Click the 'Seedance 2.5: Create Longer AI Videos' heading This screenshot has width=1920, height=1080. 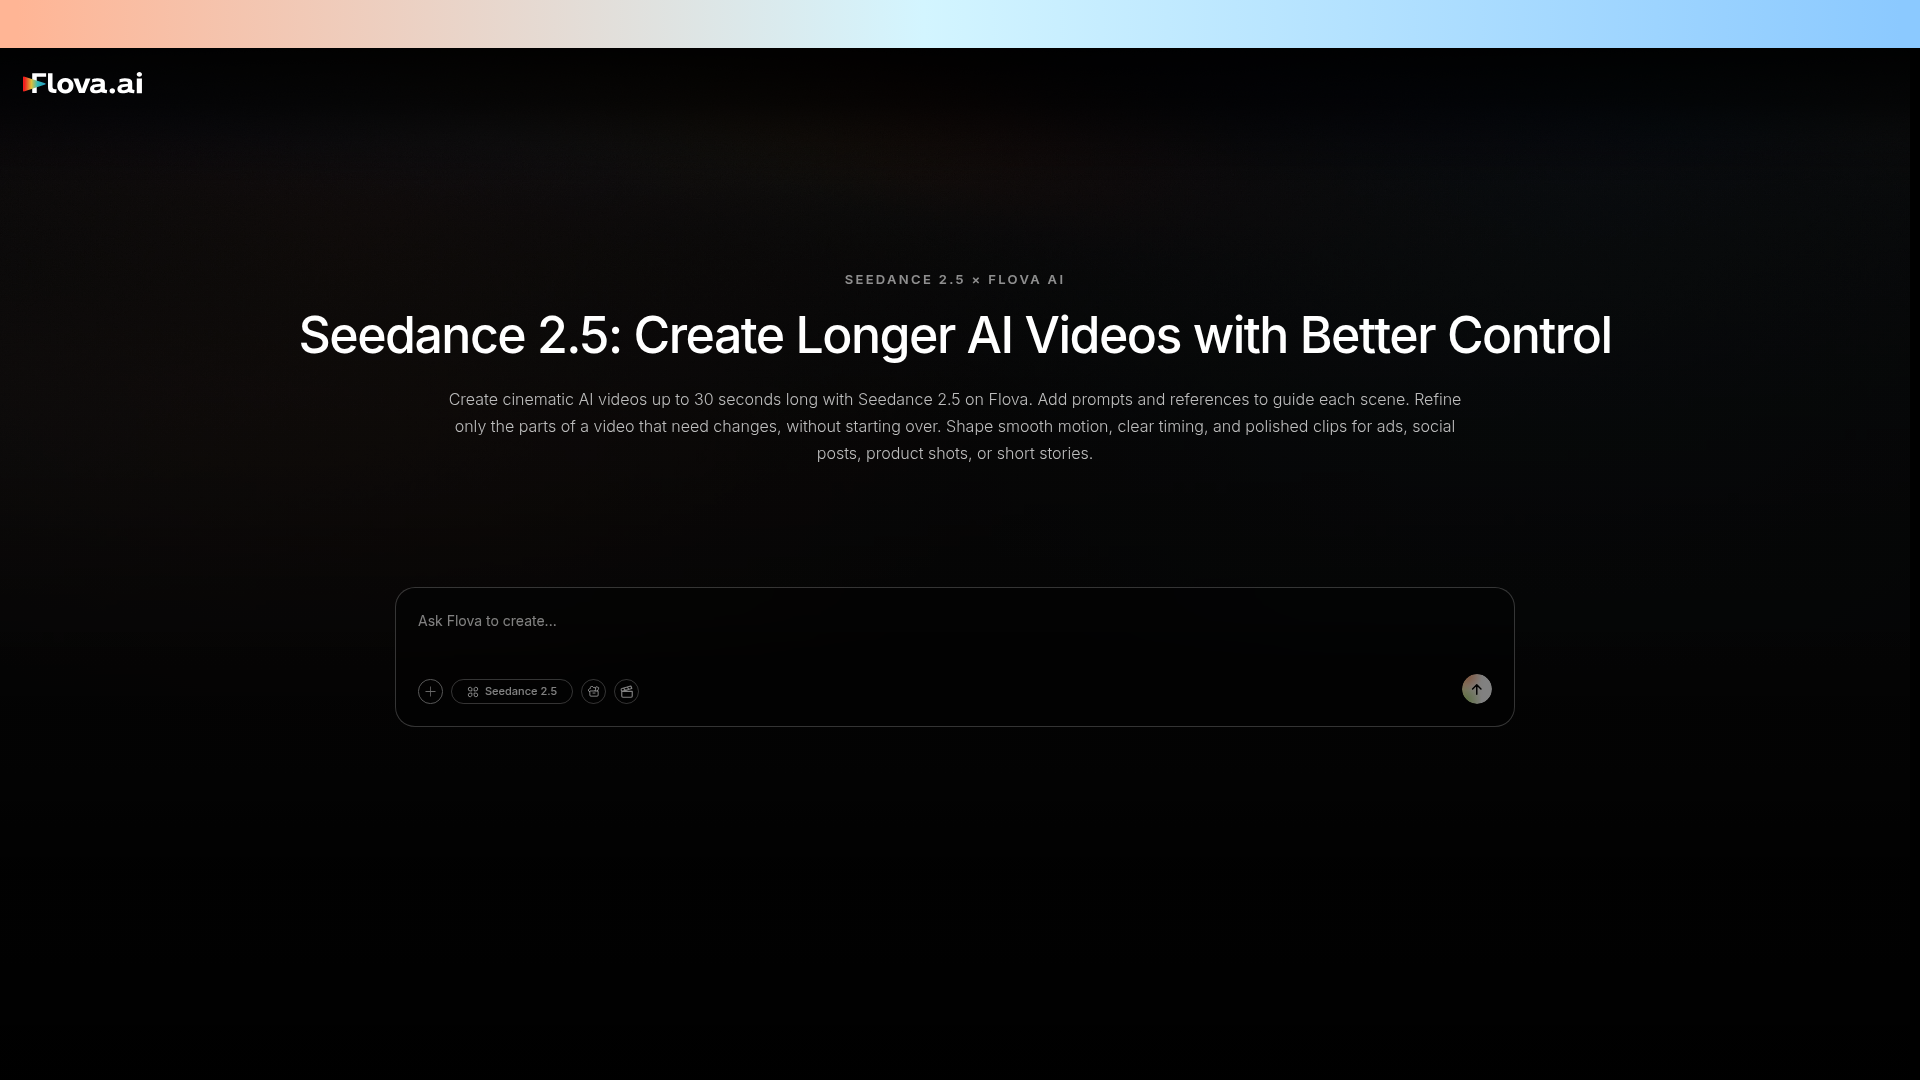(x=955, y=335)
